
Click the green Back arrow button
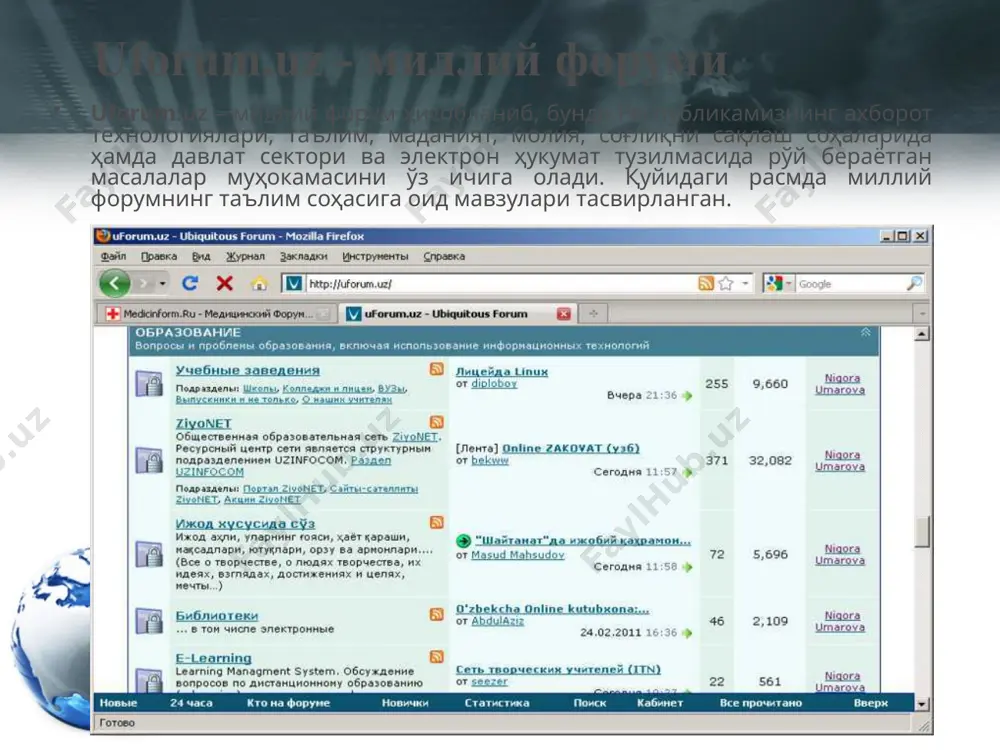pos(115,283)
